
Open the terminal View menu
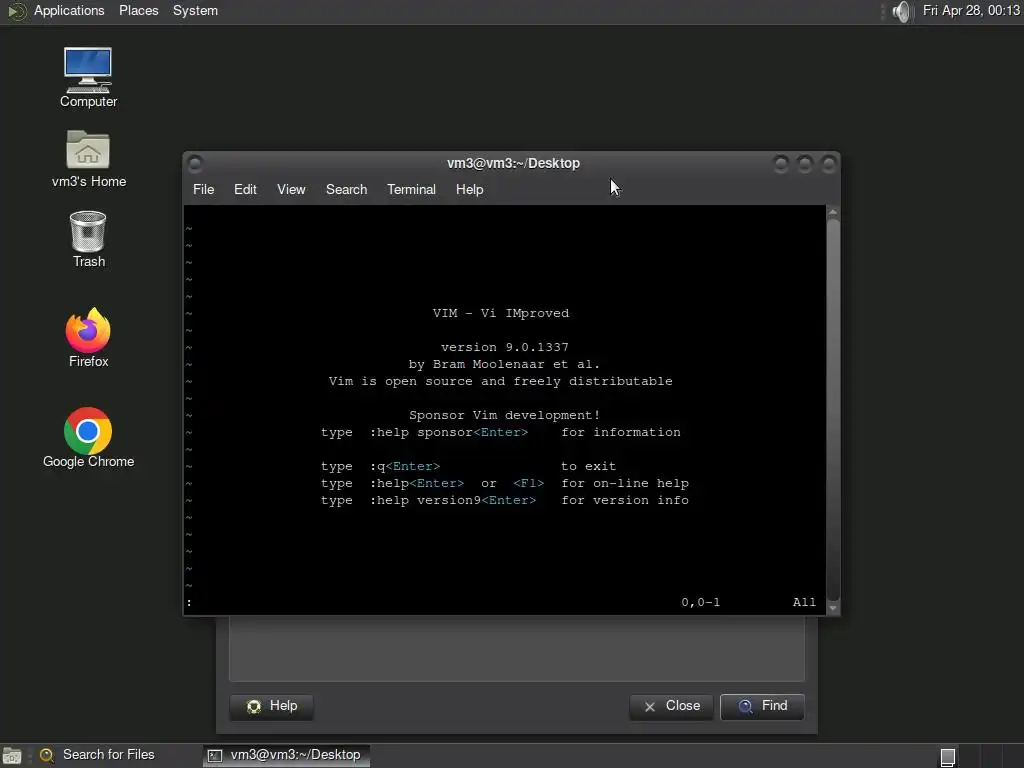pos(291,189)
